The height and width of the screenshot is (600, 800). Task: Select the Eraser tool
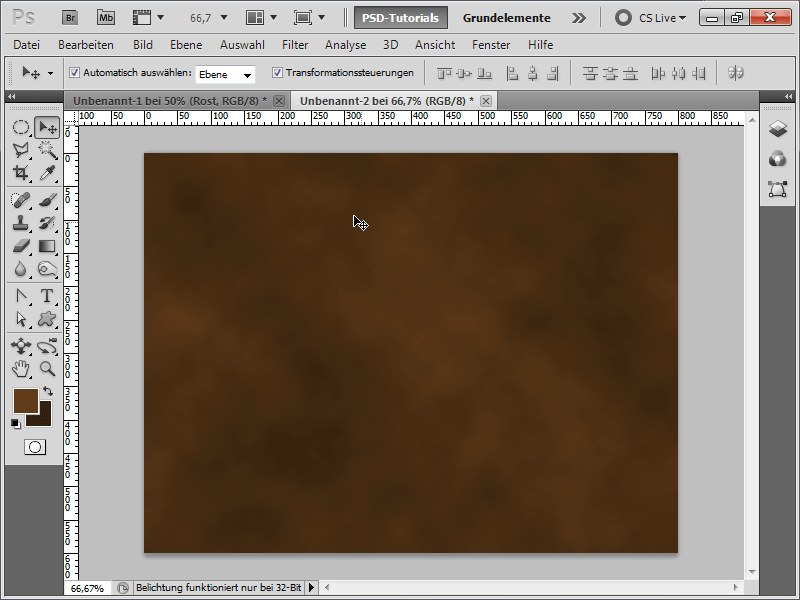tap(20, 246)
